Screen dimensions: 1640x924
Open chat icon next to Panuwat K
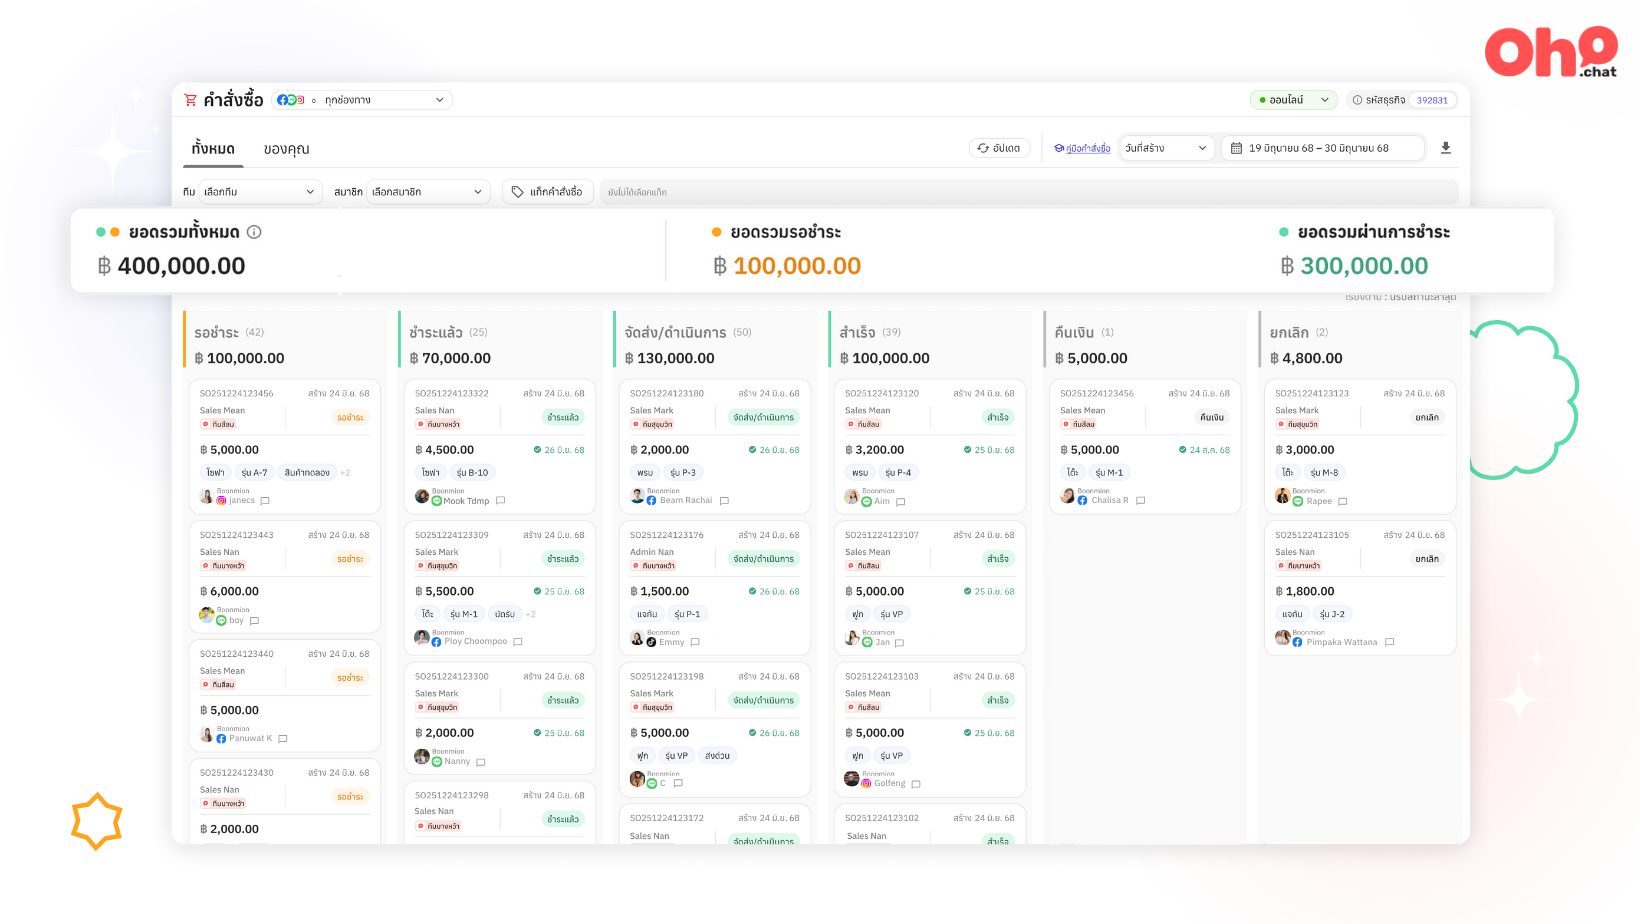tap(283, 739)
